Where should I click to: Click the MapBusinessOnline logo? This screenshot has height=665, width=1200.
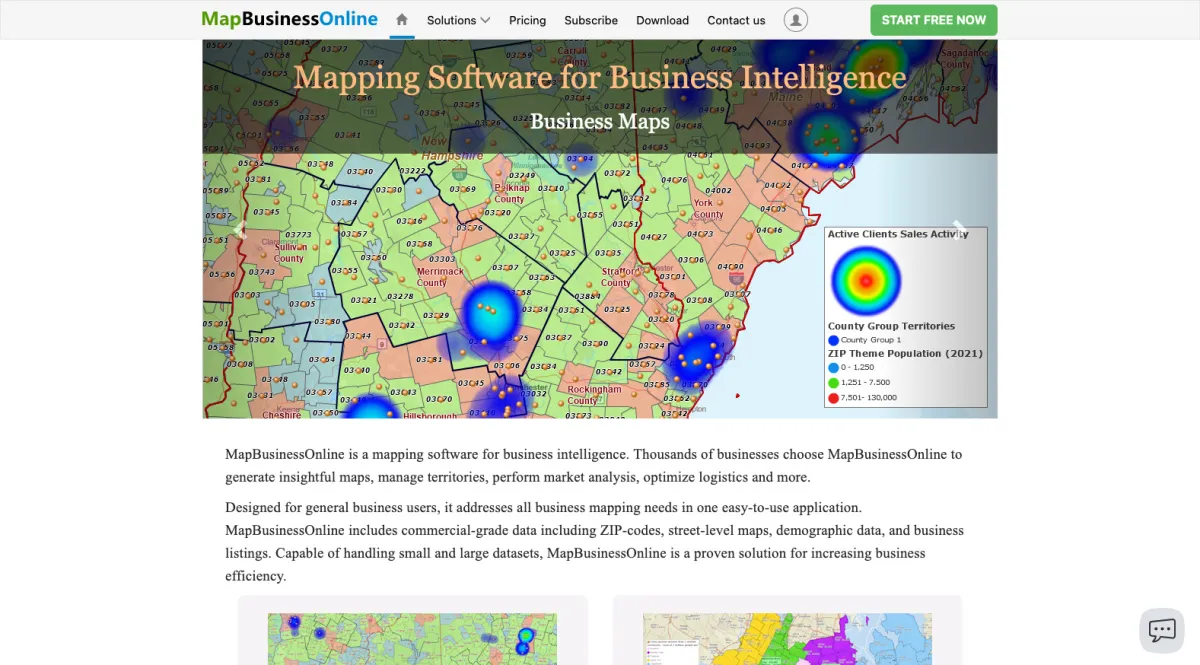coord(290,19)
